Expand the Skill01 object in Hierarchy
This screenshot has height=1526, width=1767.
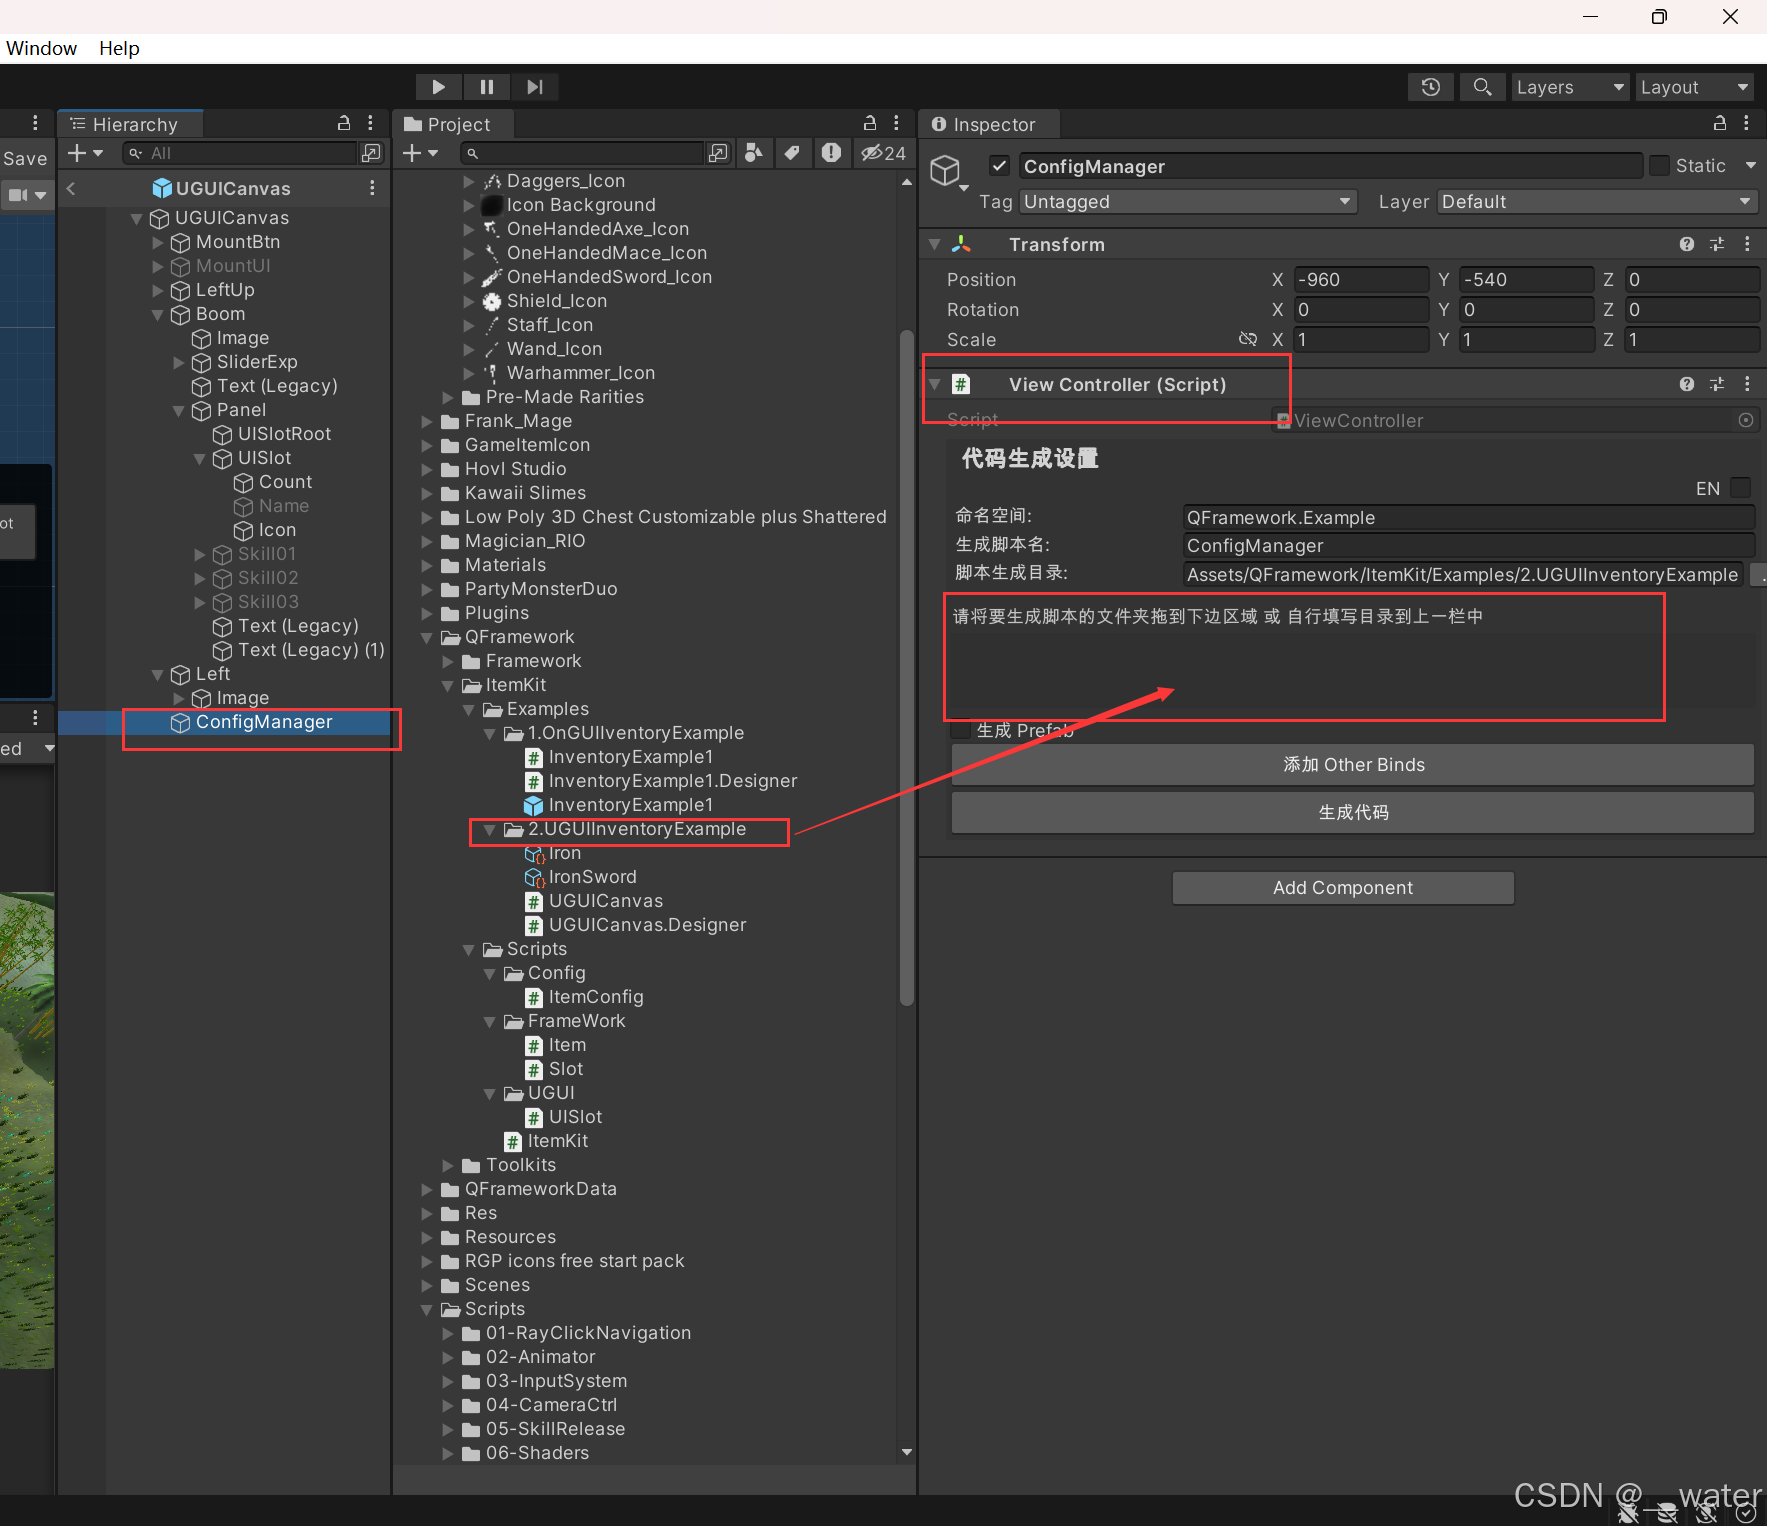[x=199, y=554]
